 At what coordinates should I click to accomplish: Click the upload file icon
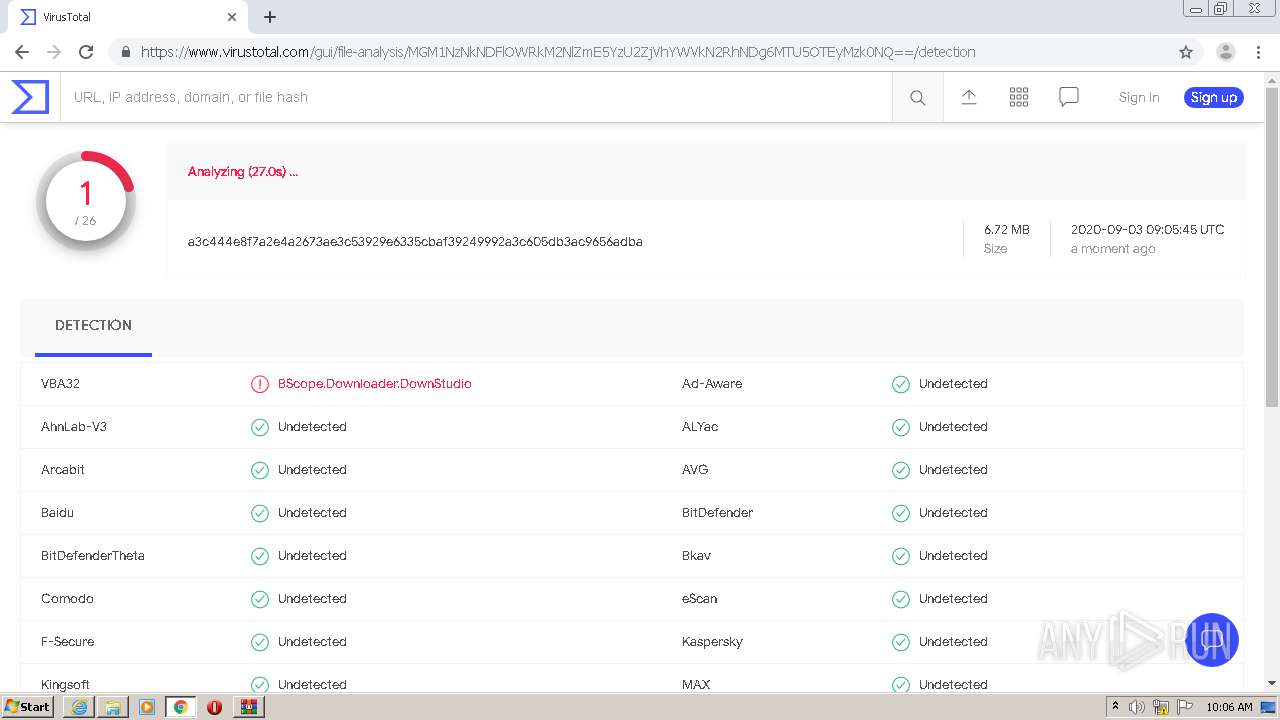(968, 97)
